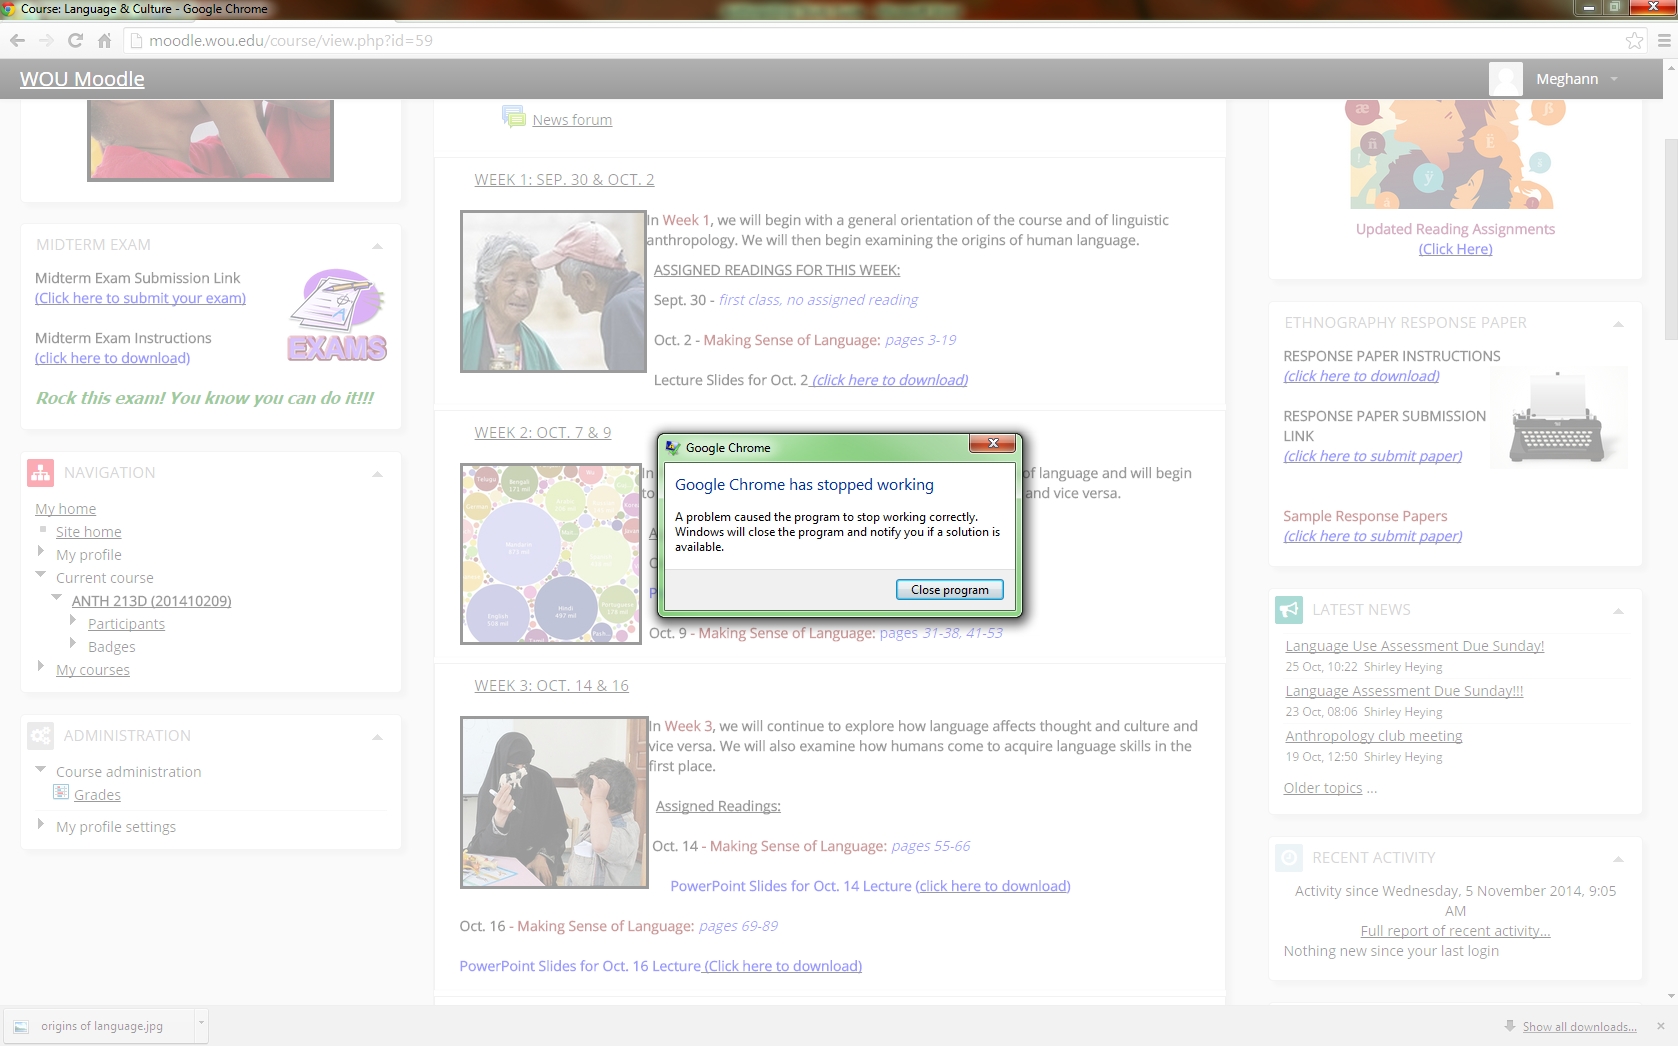Collapse the Recent Activity block
This screenshot has width=1678, height=1046.
(x=1618, y=859)
